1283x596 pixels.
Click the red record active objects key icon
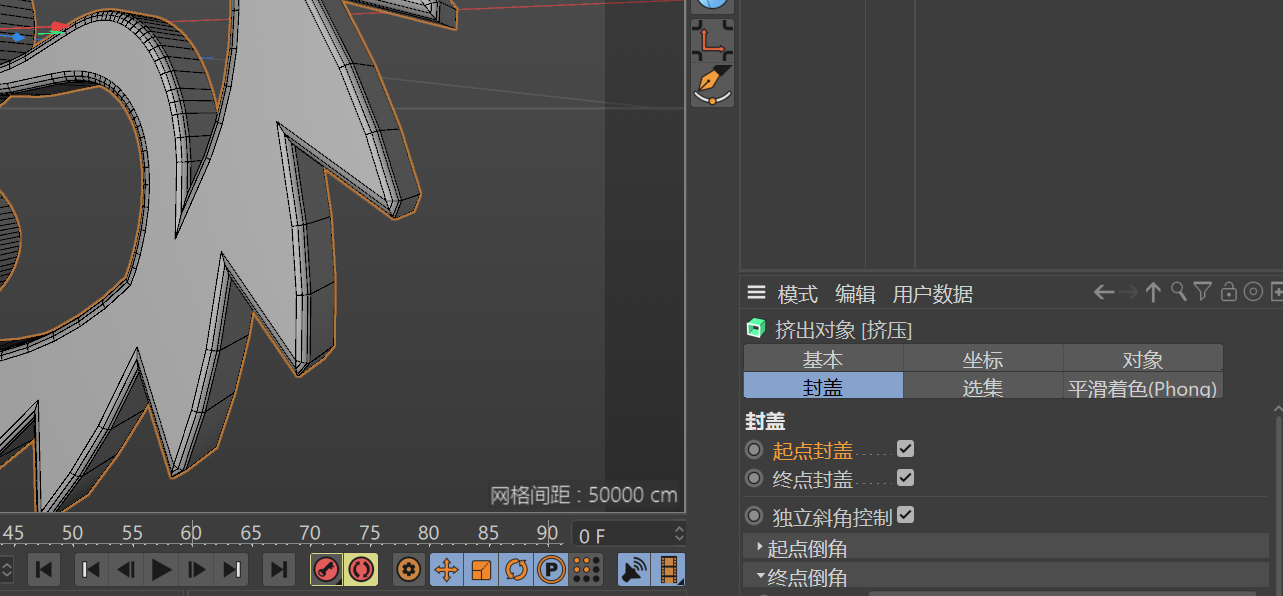[326, 570]
